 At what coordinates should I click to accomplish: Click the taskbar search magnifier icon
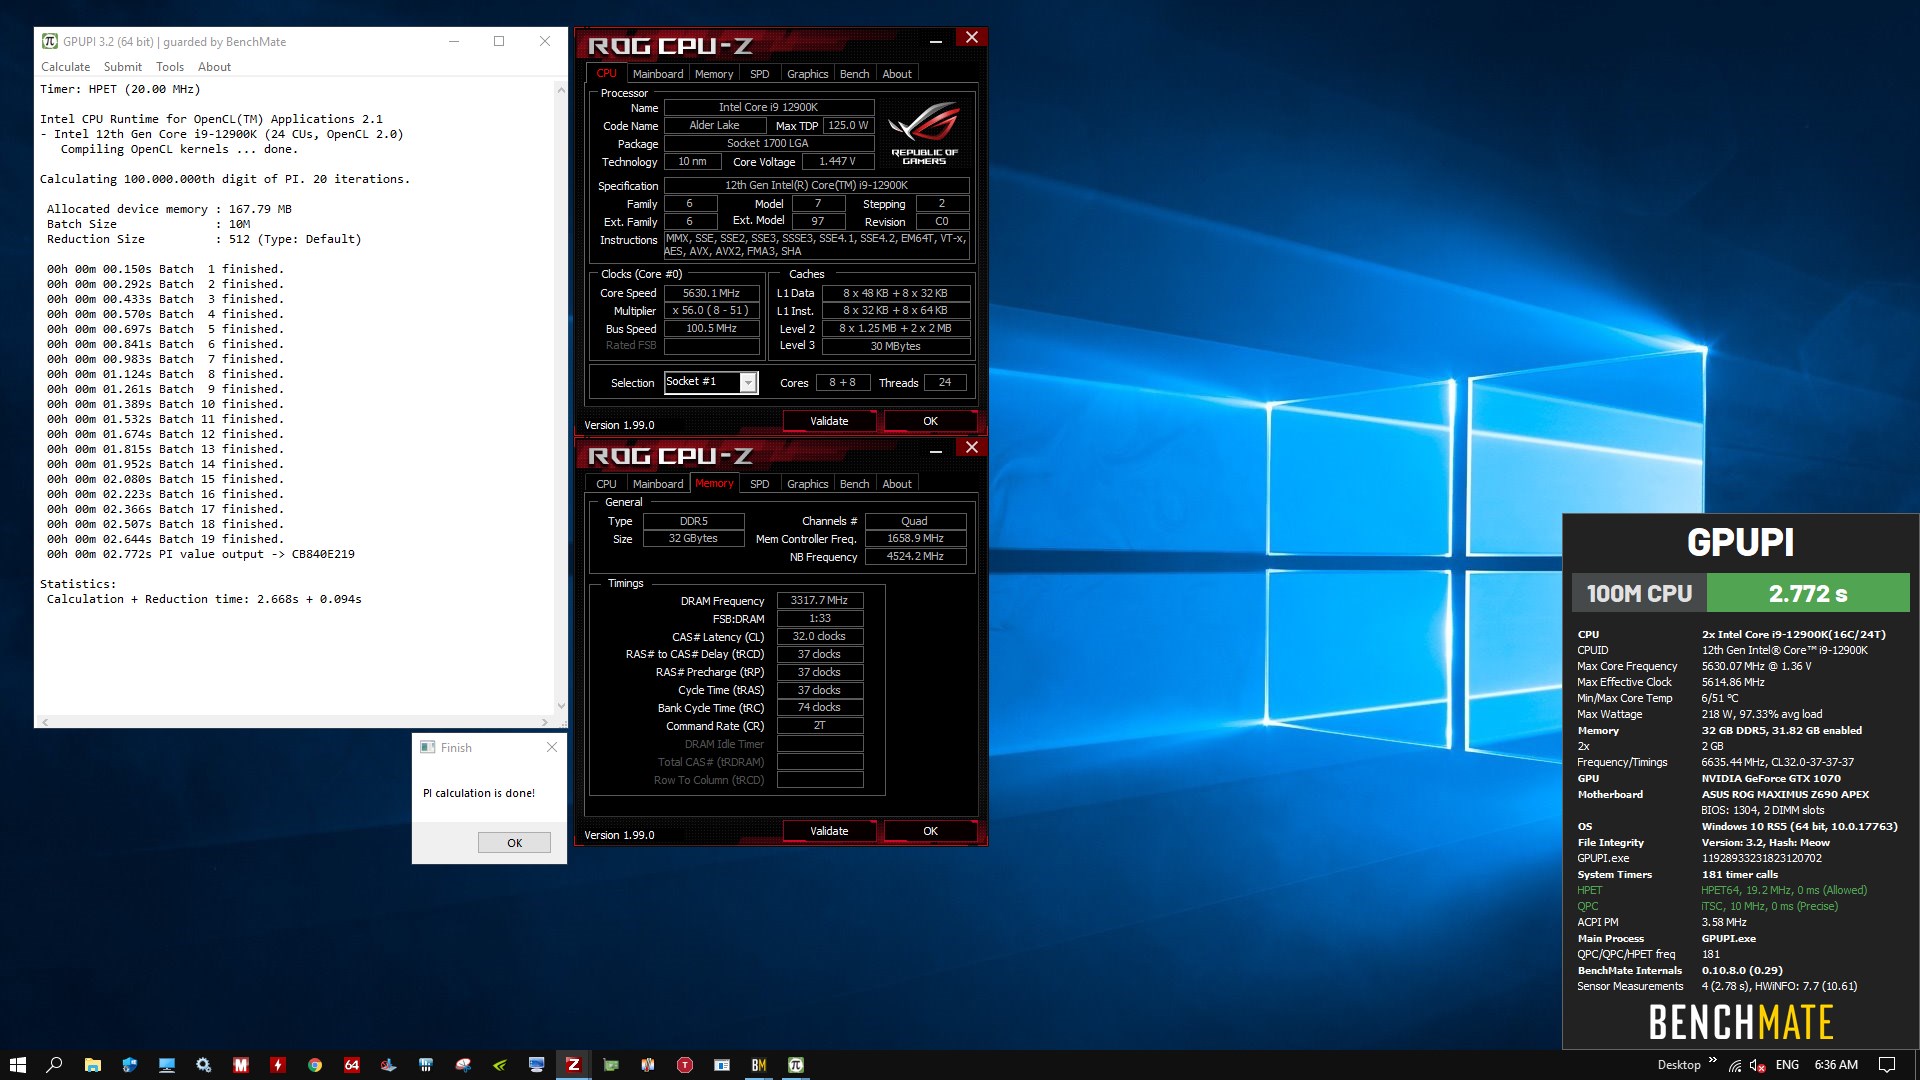pyautogui.click(x=54, y=1065)
